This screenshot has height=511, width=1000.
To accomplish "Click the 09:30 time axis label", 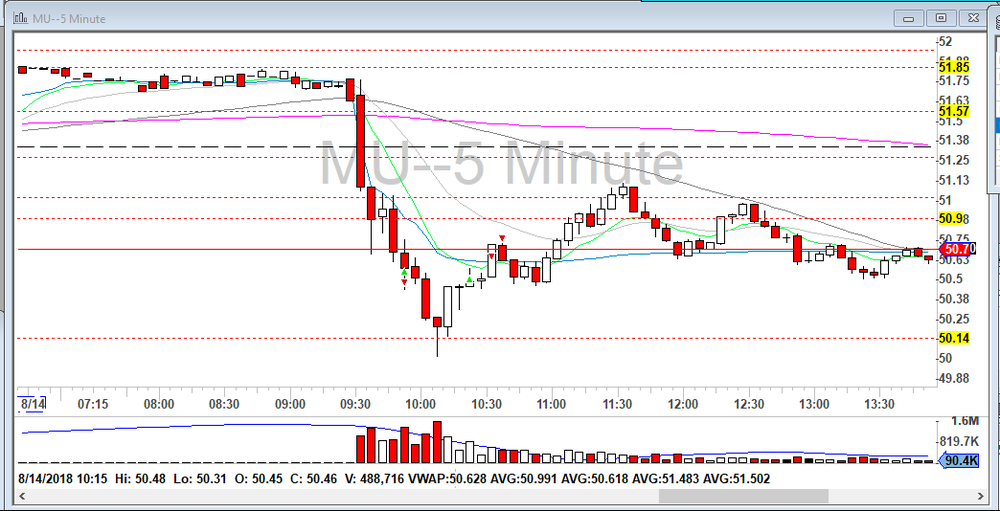I will click(x=355, y=404).
